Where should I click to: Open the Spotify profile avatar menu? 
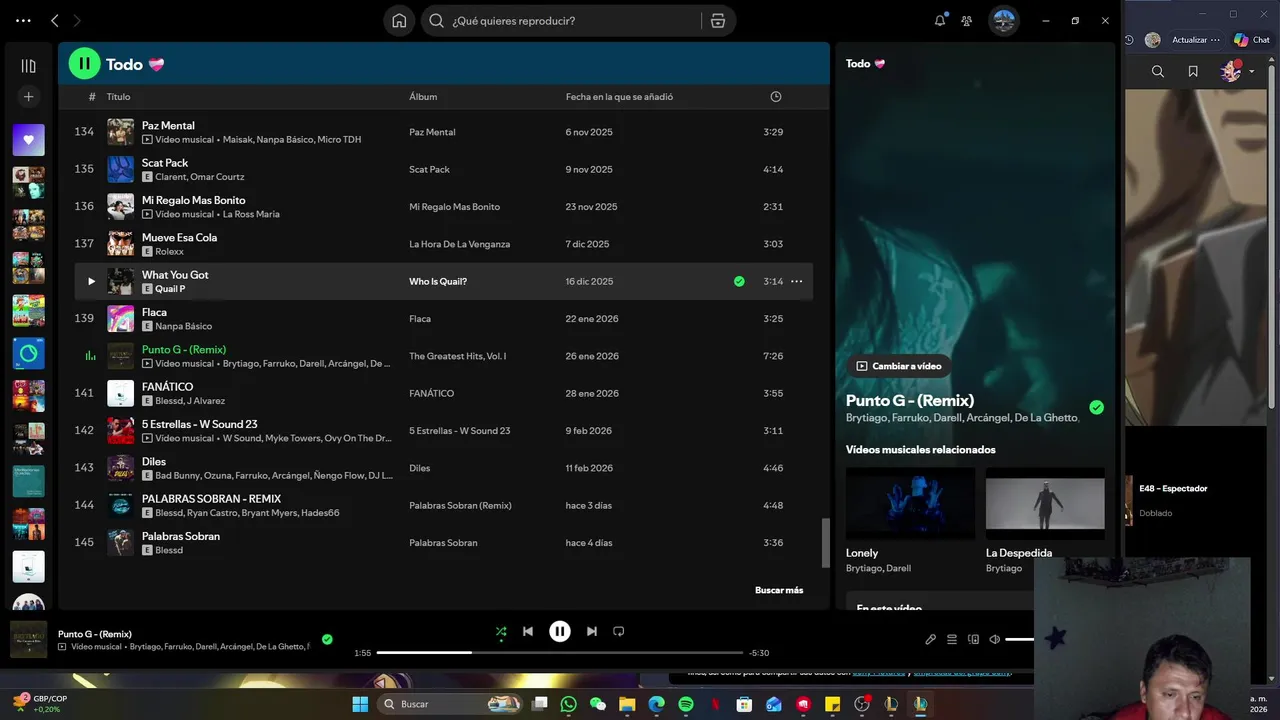(1004, 20)
